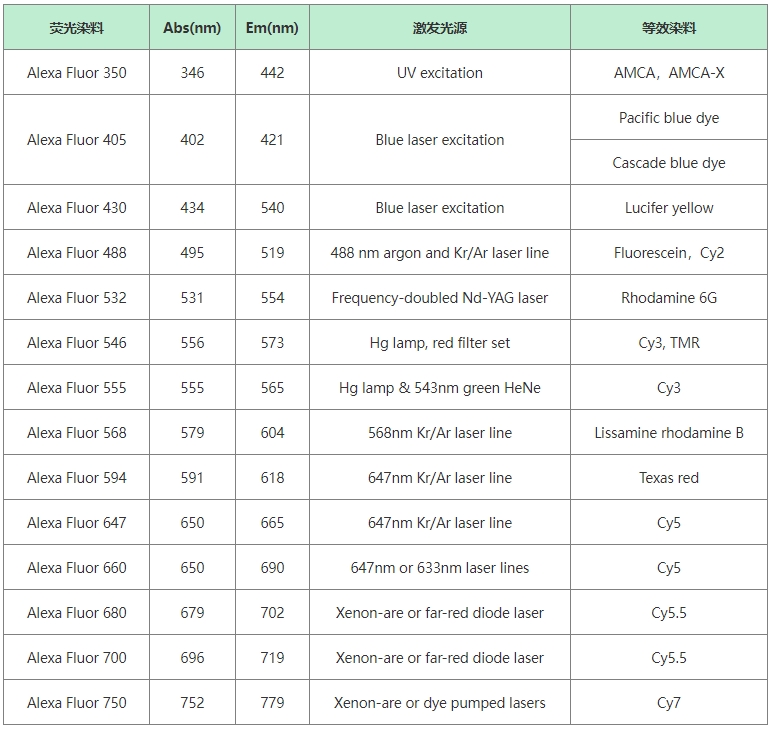Screen dimensions: 771x729
Task: Click the AMCA, AMCA-X cell
Action: tap(669, 73)
